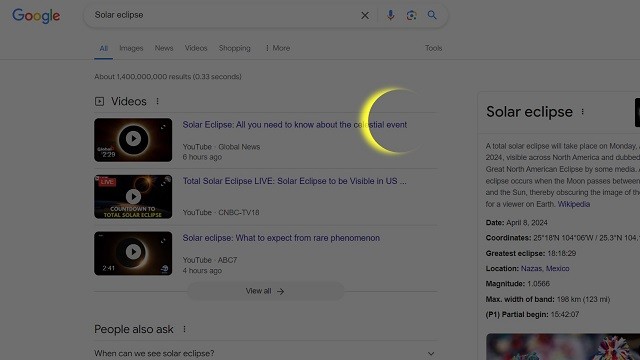Switch to the Shopping tab
The image size is (640, 360).
pyautogui.click(x=235, y=48)
